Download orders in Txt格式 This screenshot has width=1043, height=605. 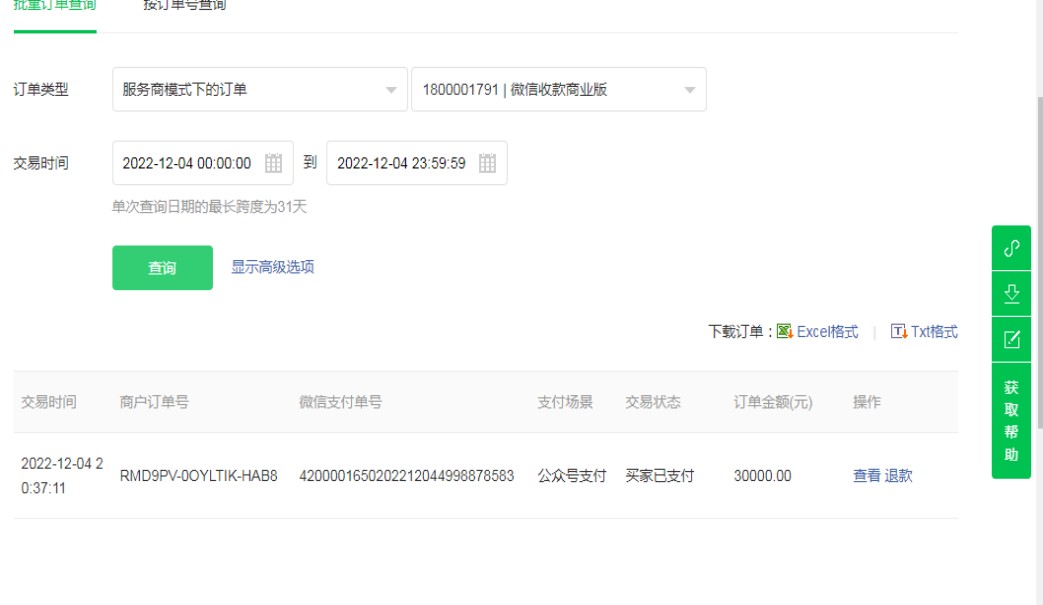925,332
